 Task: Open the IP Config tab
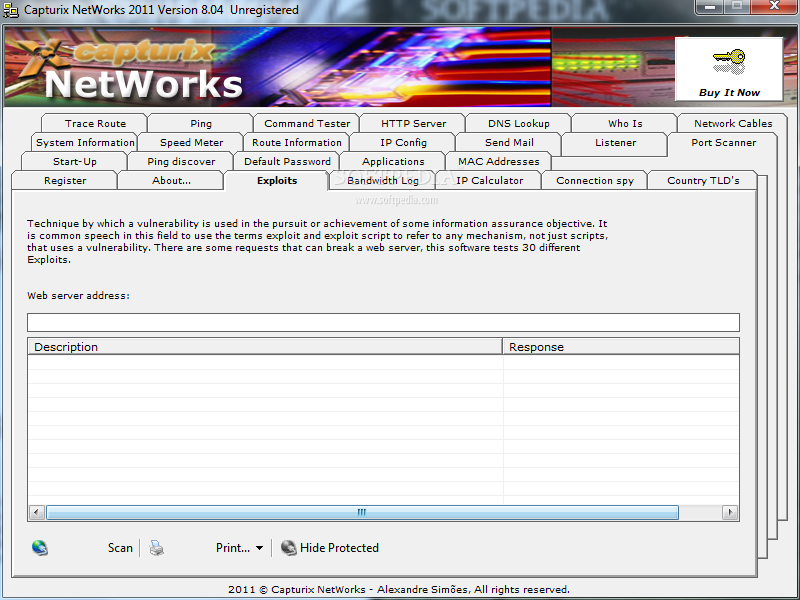click(403, 142)
